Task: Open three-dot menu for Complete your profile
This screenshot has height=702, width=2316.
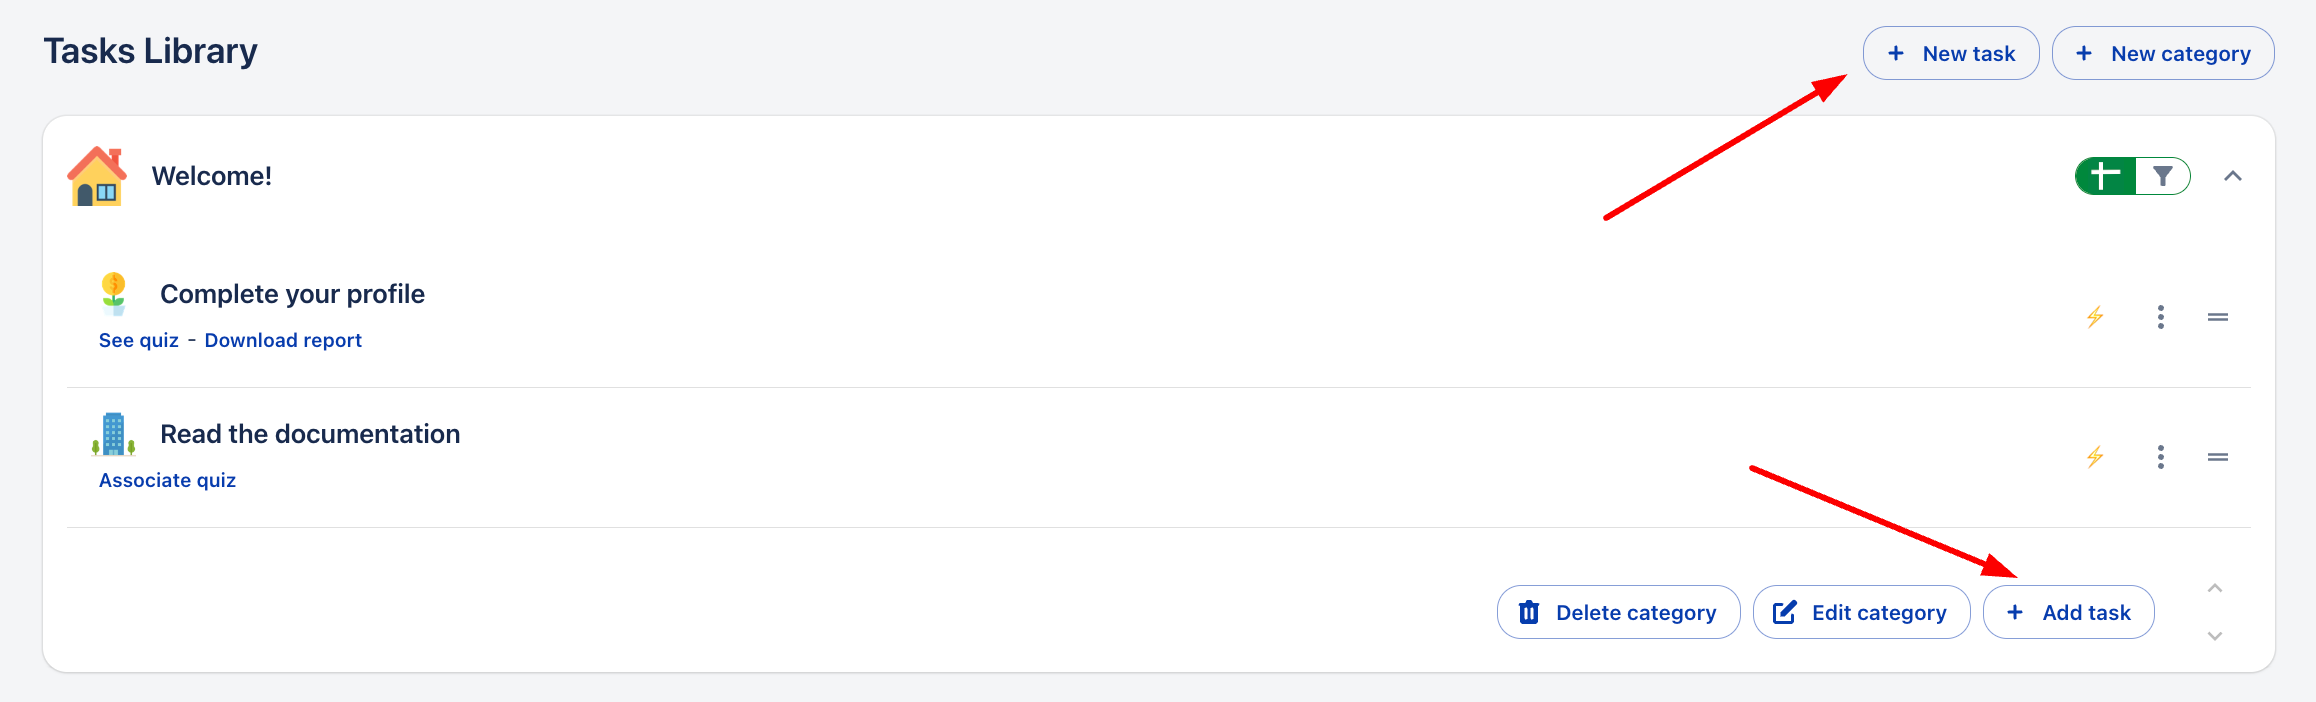Action: pos(2161,317)
